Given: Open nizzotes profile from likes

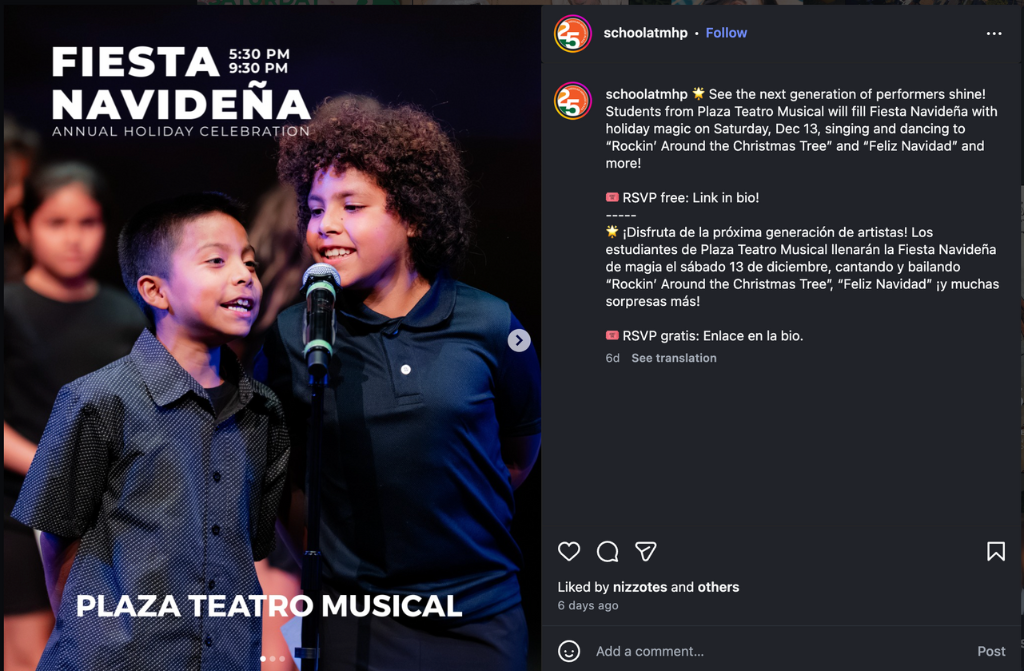Looking at the screenshot, I should [640, 587].
